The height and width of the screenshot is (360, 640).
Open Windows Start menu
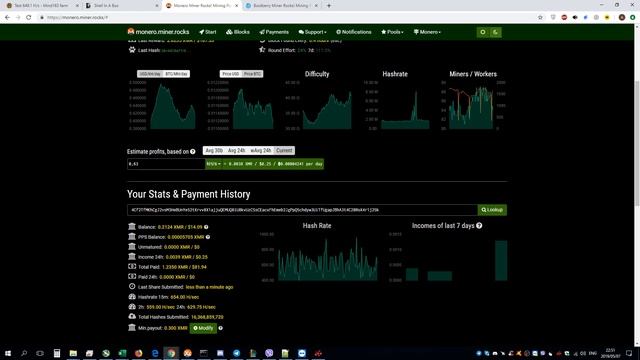pos(8,353)
